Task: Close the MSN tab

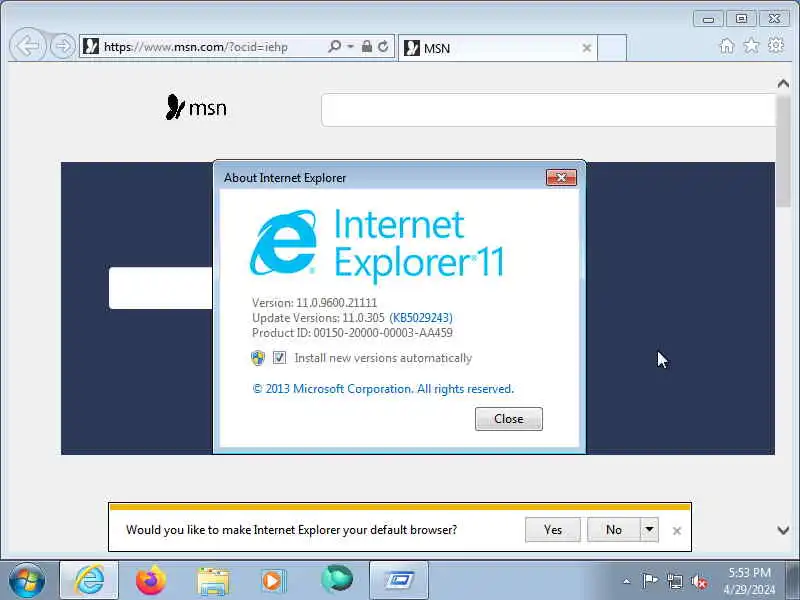Action: pos(587,48)
